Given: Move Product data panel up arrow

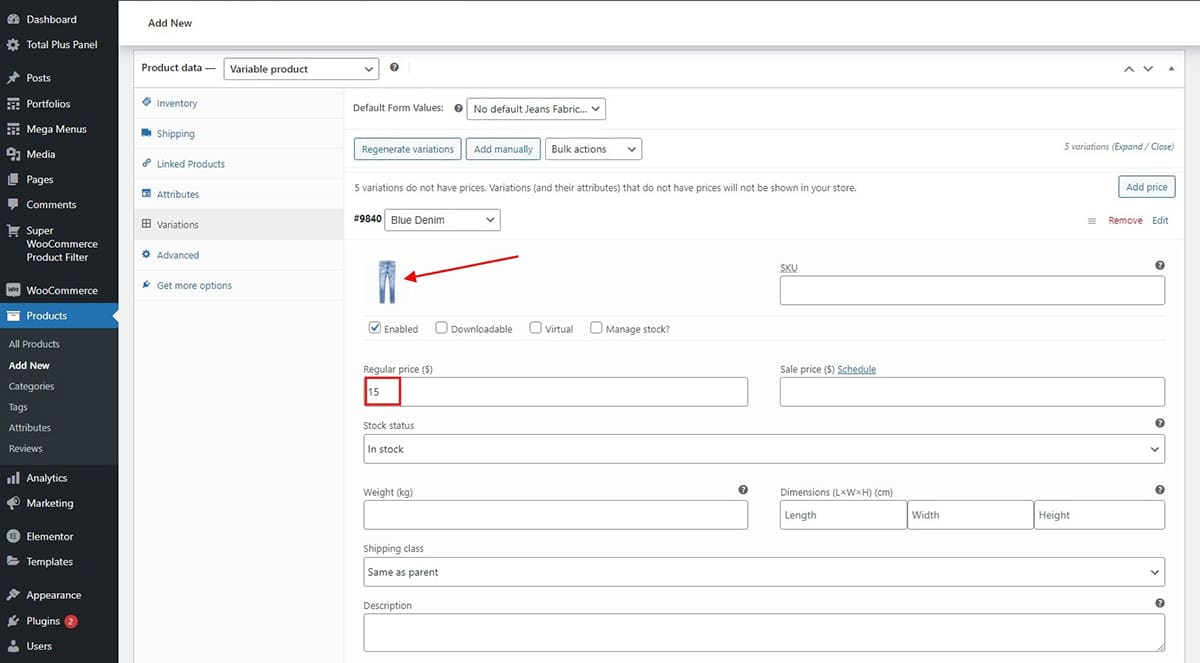Looking at the screenshot, I should [x=1129, y=69].
